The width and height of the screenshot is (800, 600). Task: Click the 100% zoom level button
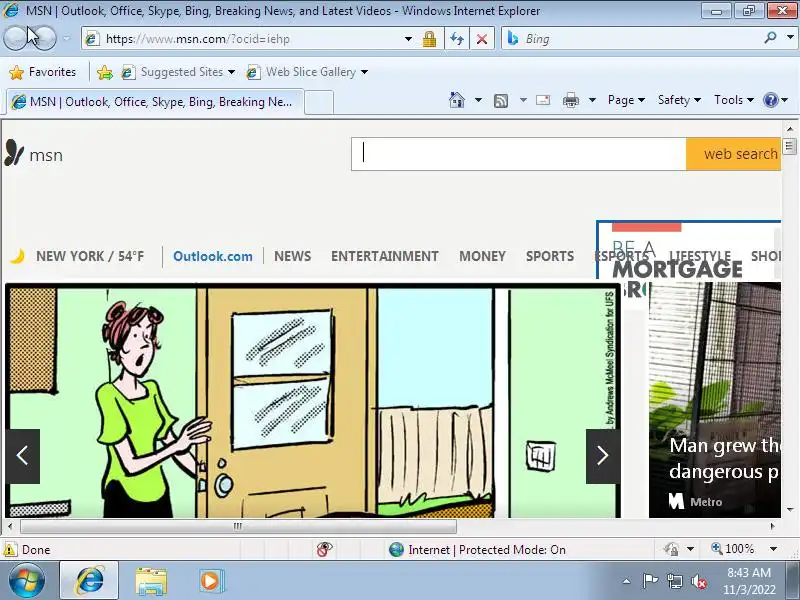[x=732, y=549]
